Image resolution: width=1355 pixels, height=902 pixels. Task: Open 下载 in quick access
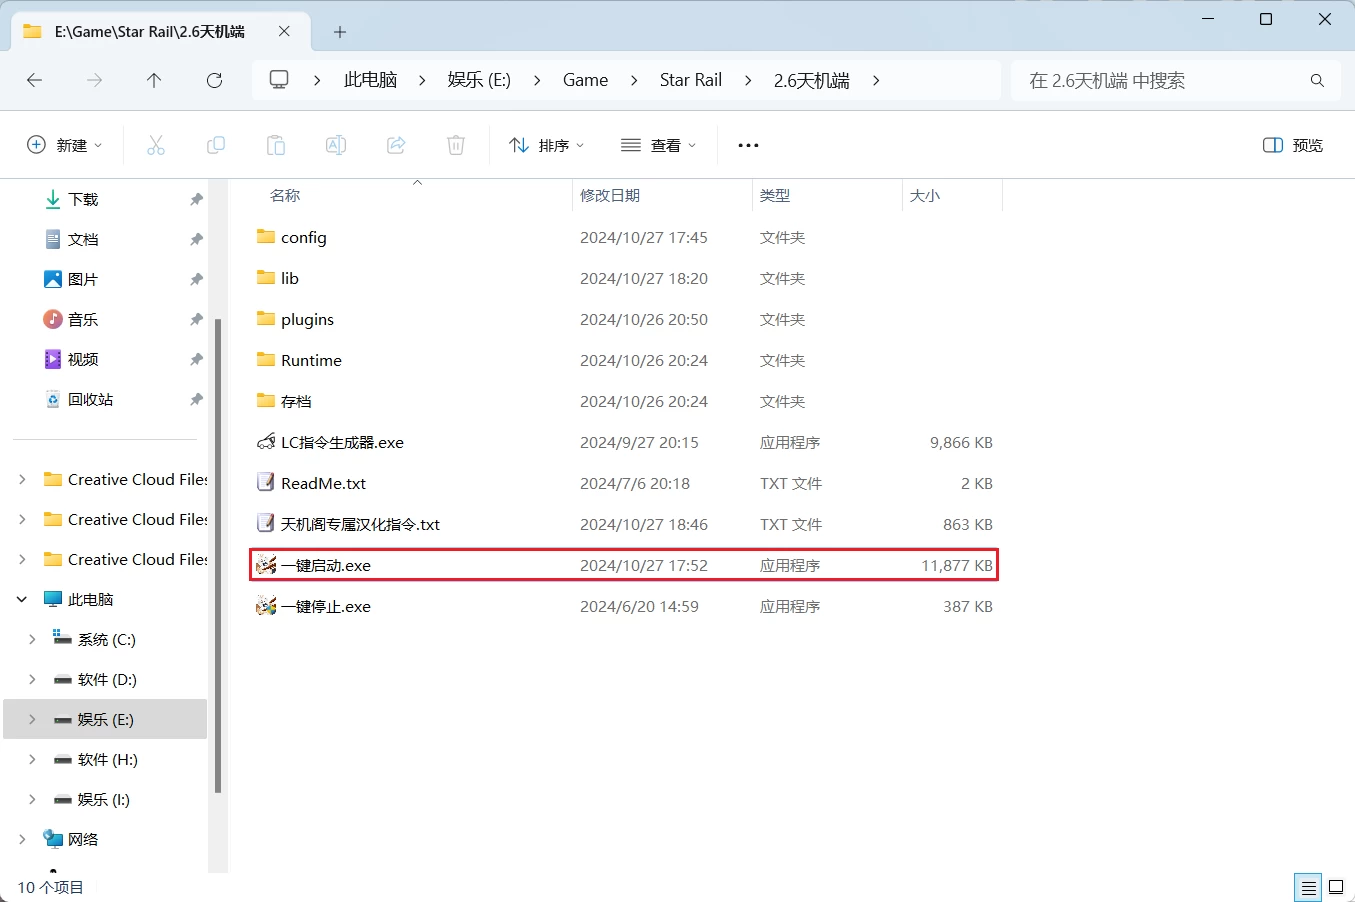[x=83, y=199]
